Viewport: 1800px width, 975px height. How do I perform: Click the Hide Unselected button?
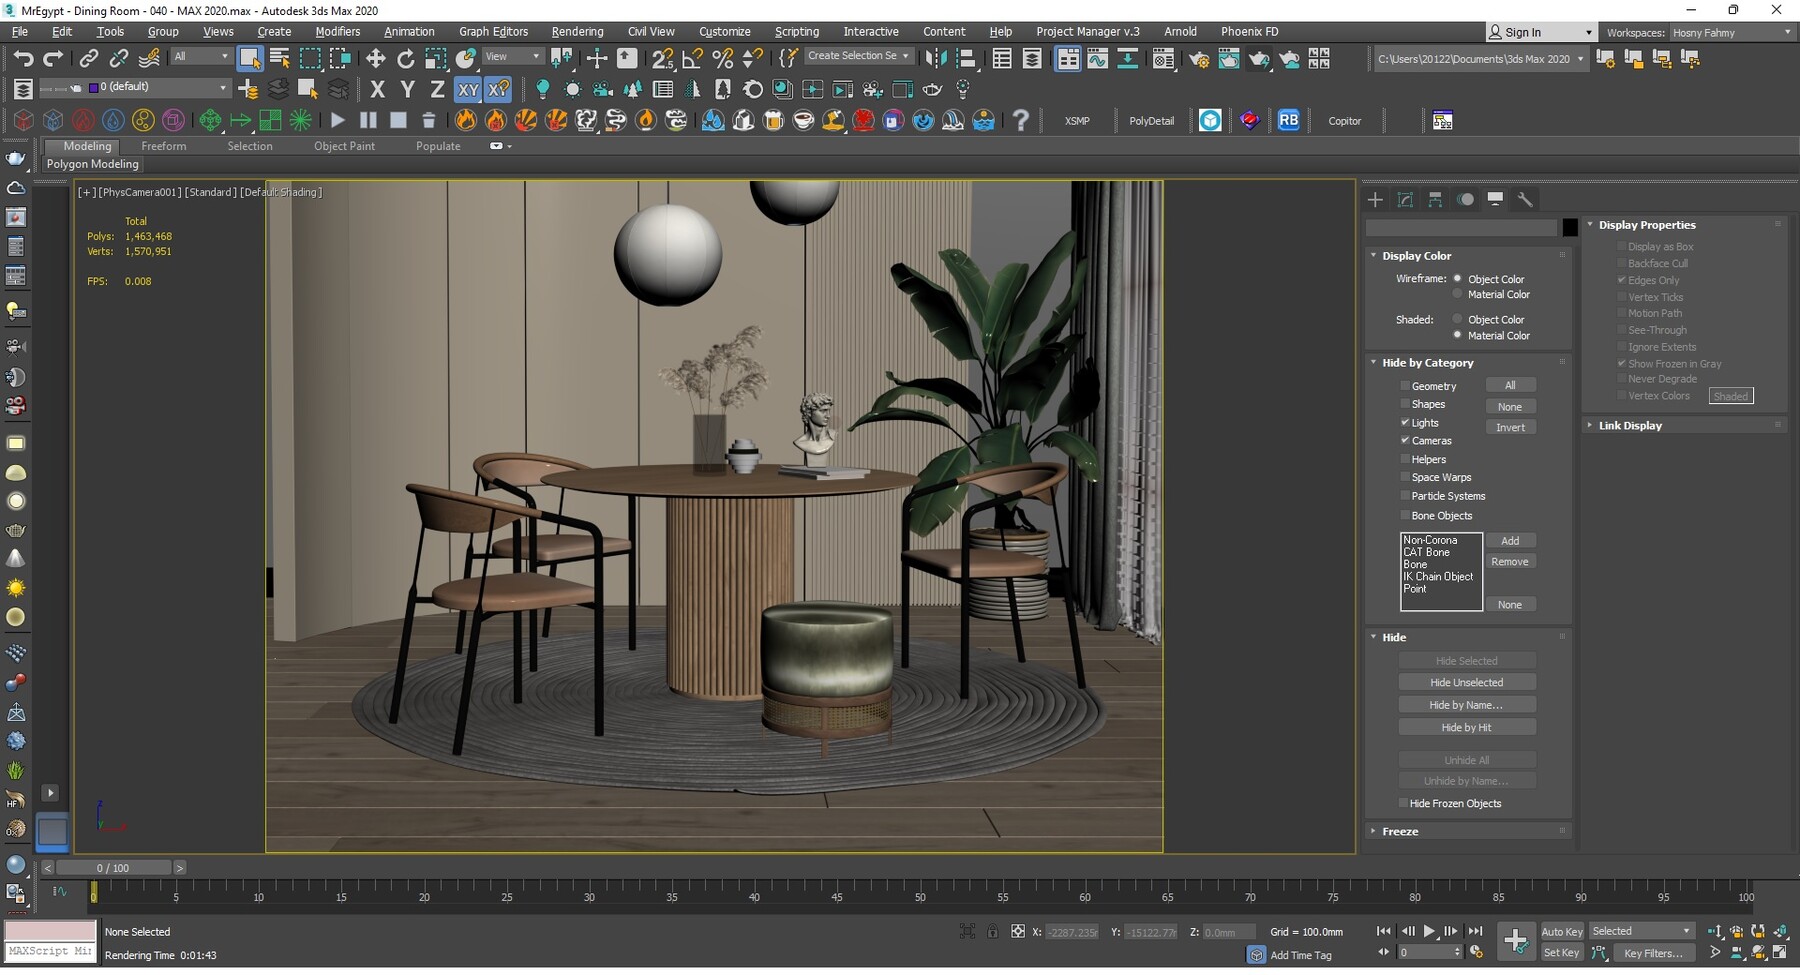coord(1467,681)
